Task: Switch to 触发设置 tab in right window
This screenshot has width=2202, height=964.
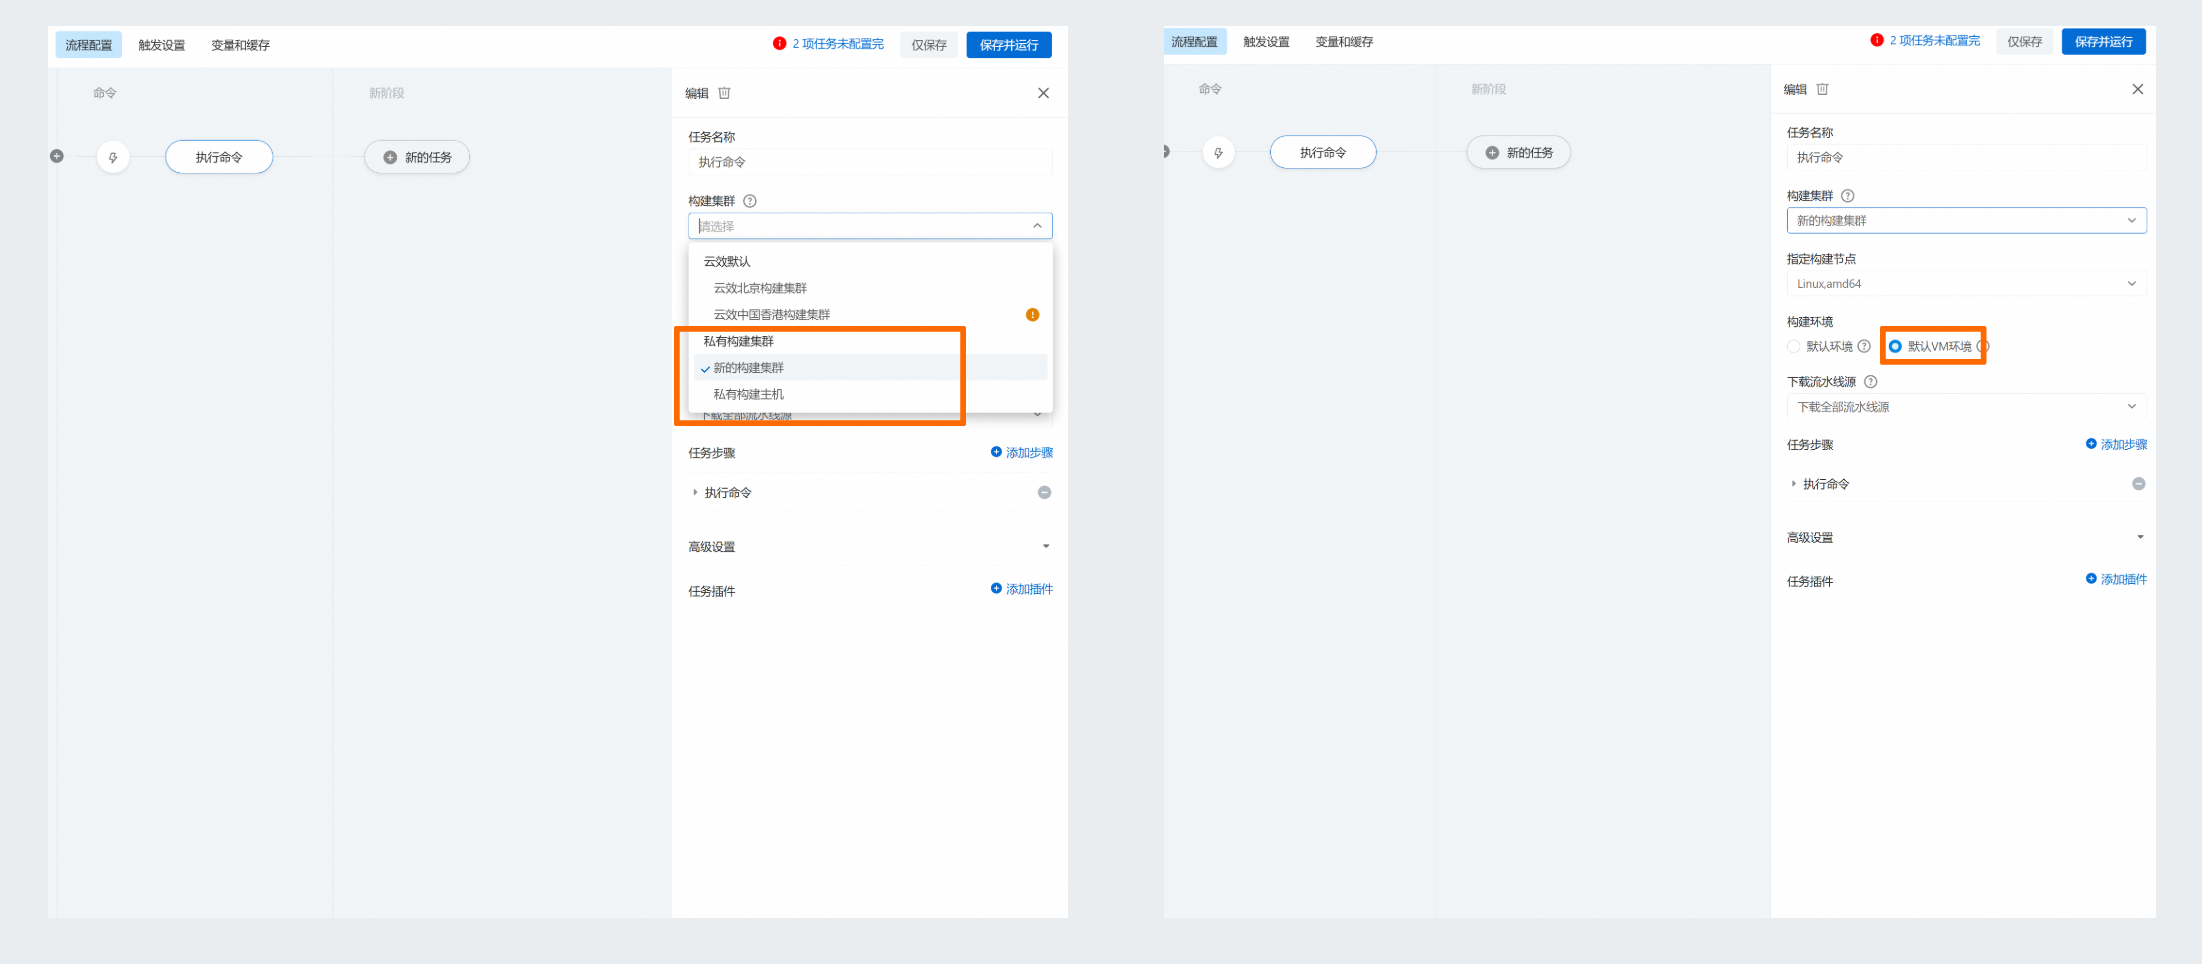Action: [1266, 42]
